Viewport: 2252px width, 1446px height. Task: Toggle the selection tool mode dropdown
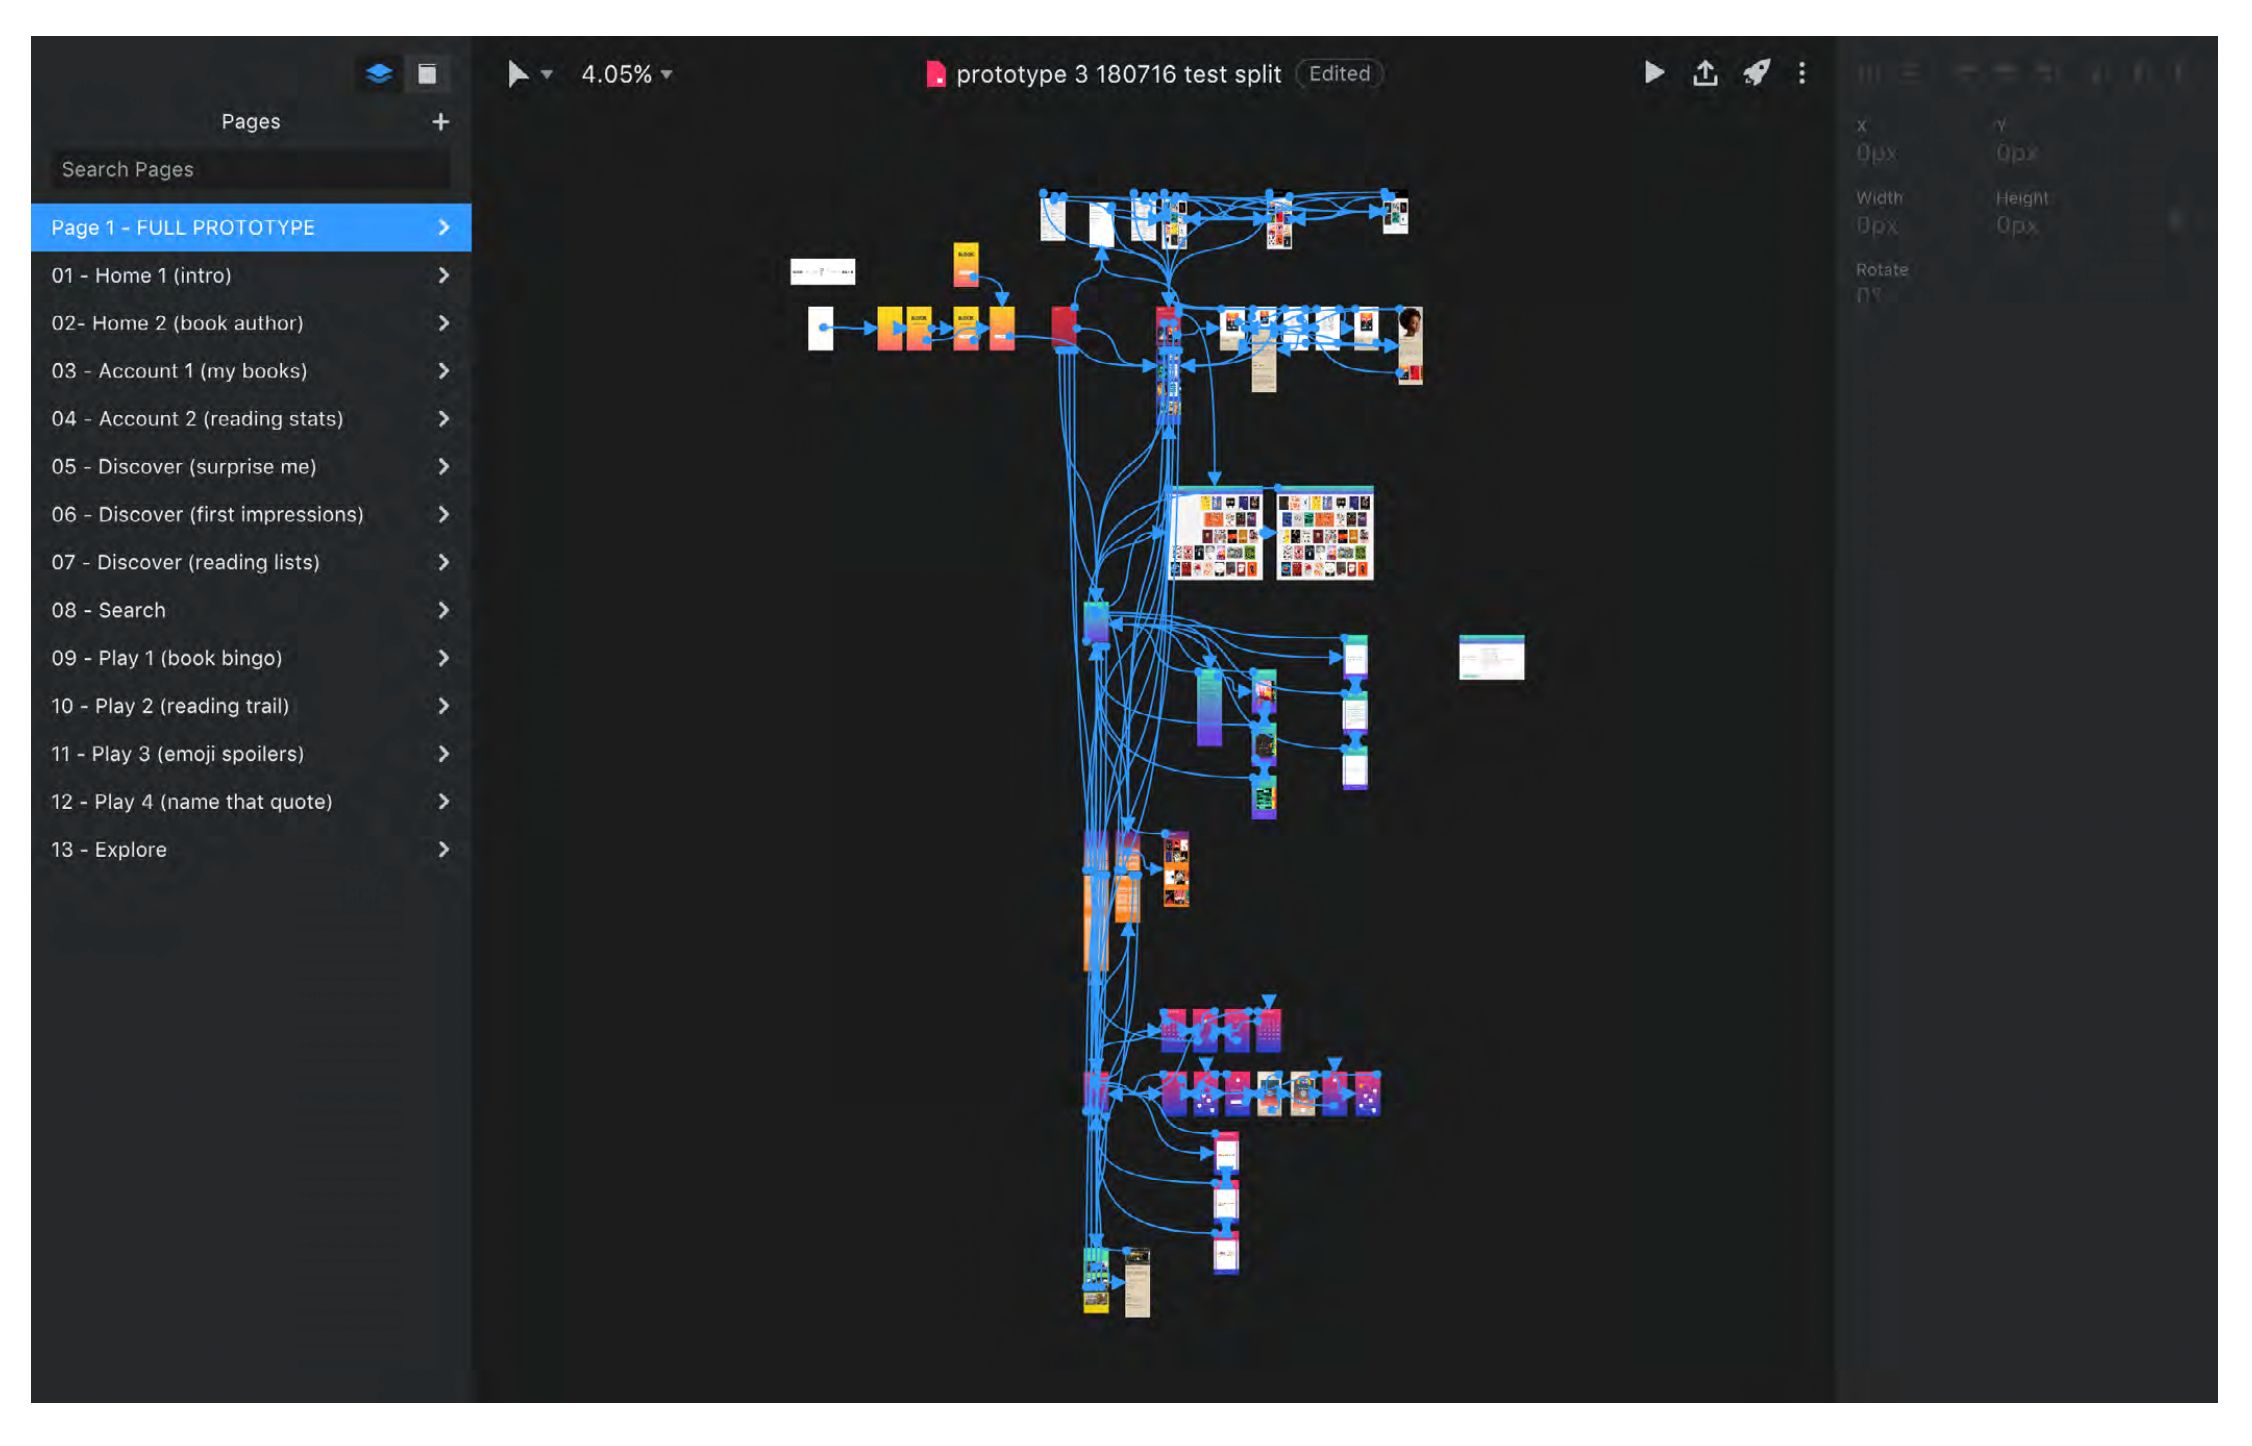548,74
